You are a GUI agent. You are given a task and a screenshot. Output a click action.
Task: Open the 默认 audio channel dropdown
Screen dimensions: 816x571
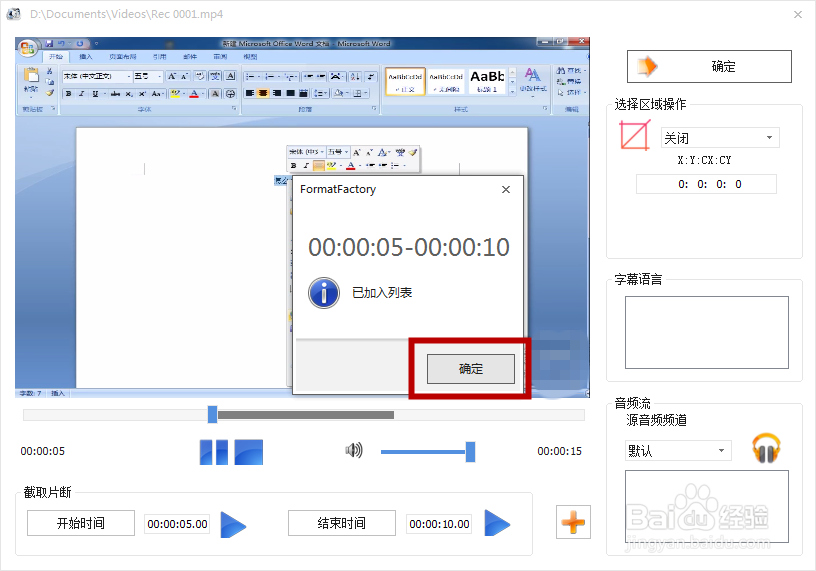tap(678, 450)
